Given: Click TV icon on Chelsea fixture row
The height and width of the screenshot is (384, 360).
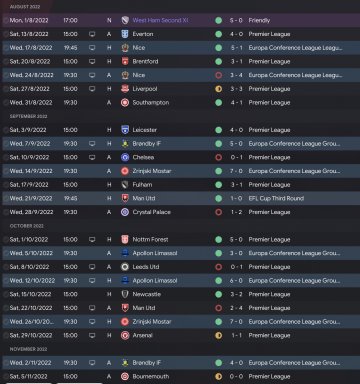Looking at the screenshot, I should (92, 157).
